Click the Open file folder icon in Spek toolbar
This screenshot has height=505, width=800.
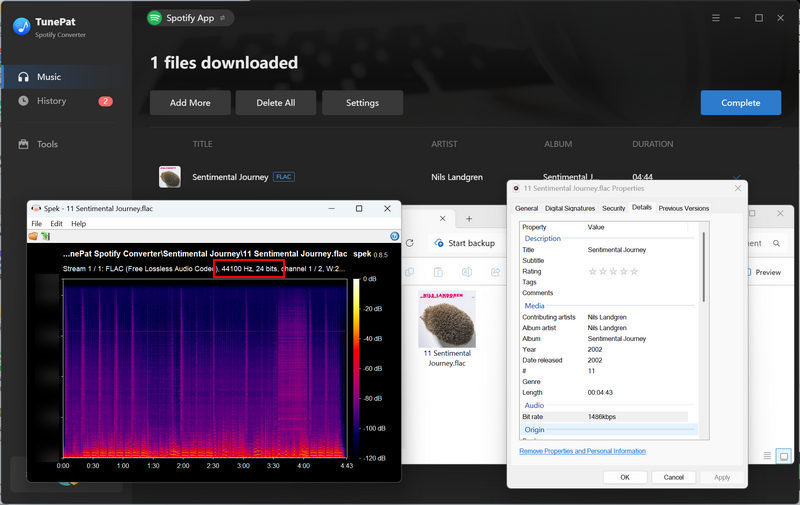click(x=34, y=236)
